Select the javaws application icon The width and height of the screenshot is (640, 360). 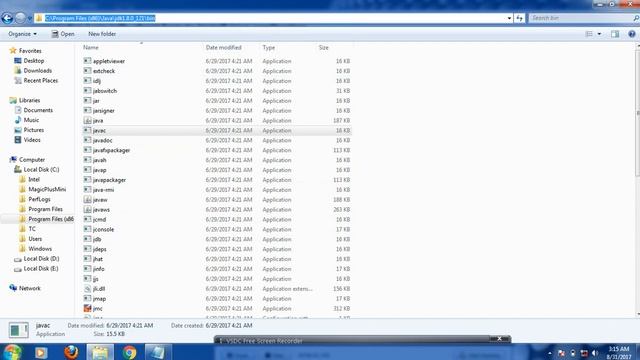click(x=87, y=209)
